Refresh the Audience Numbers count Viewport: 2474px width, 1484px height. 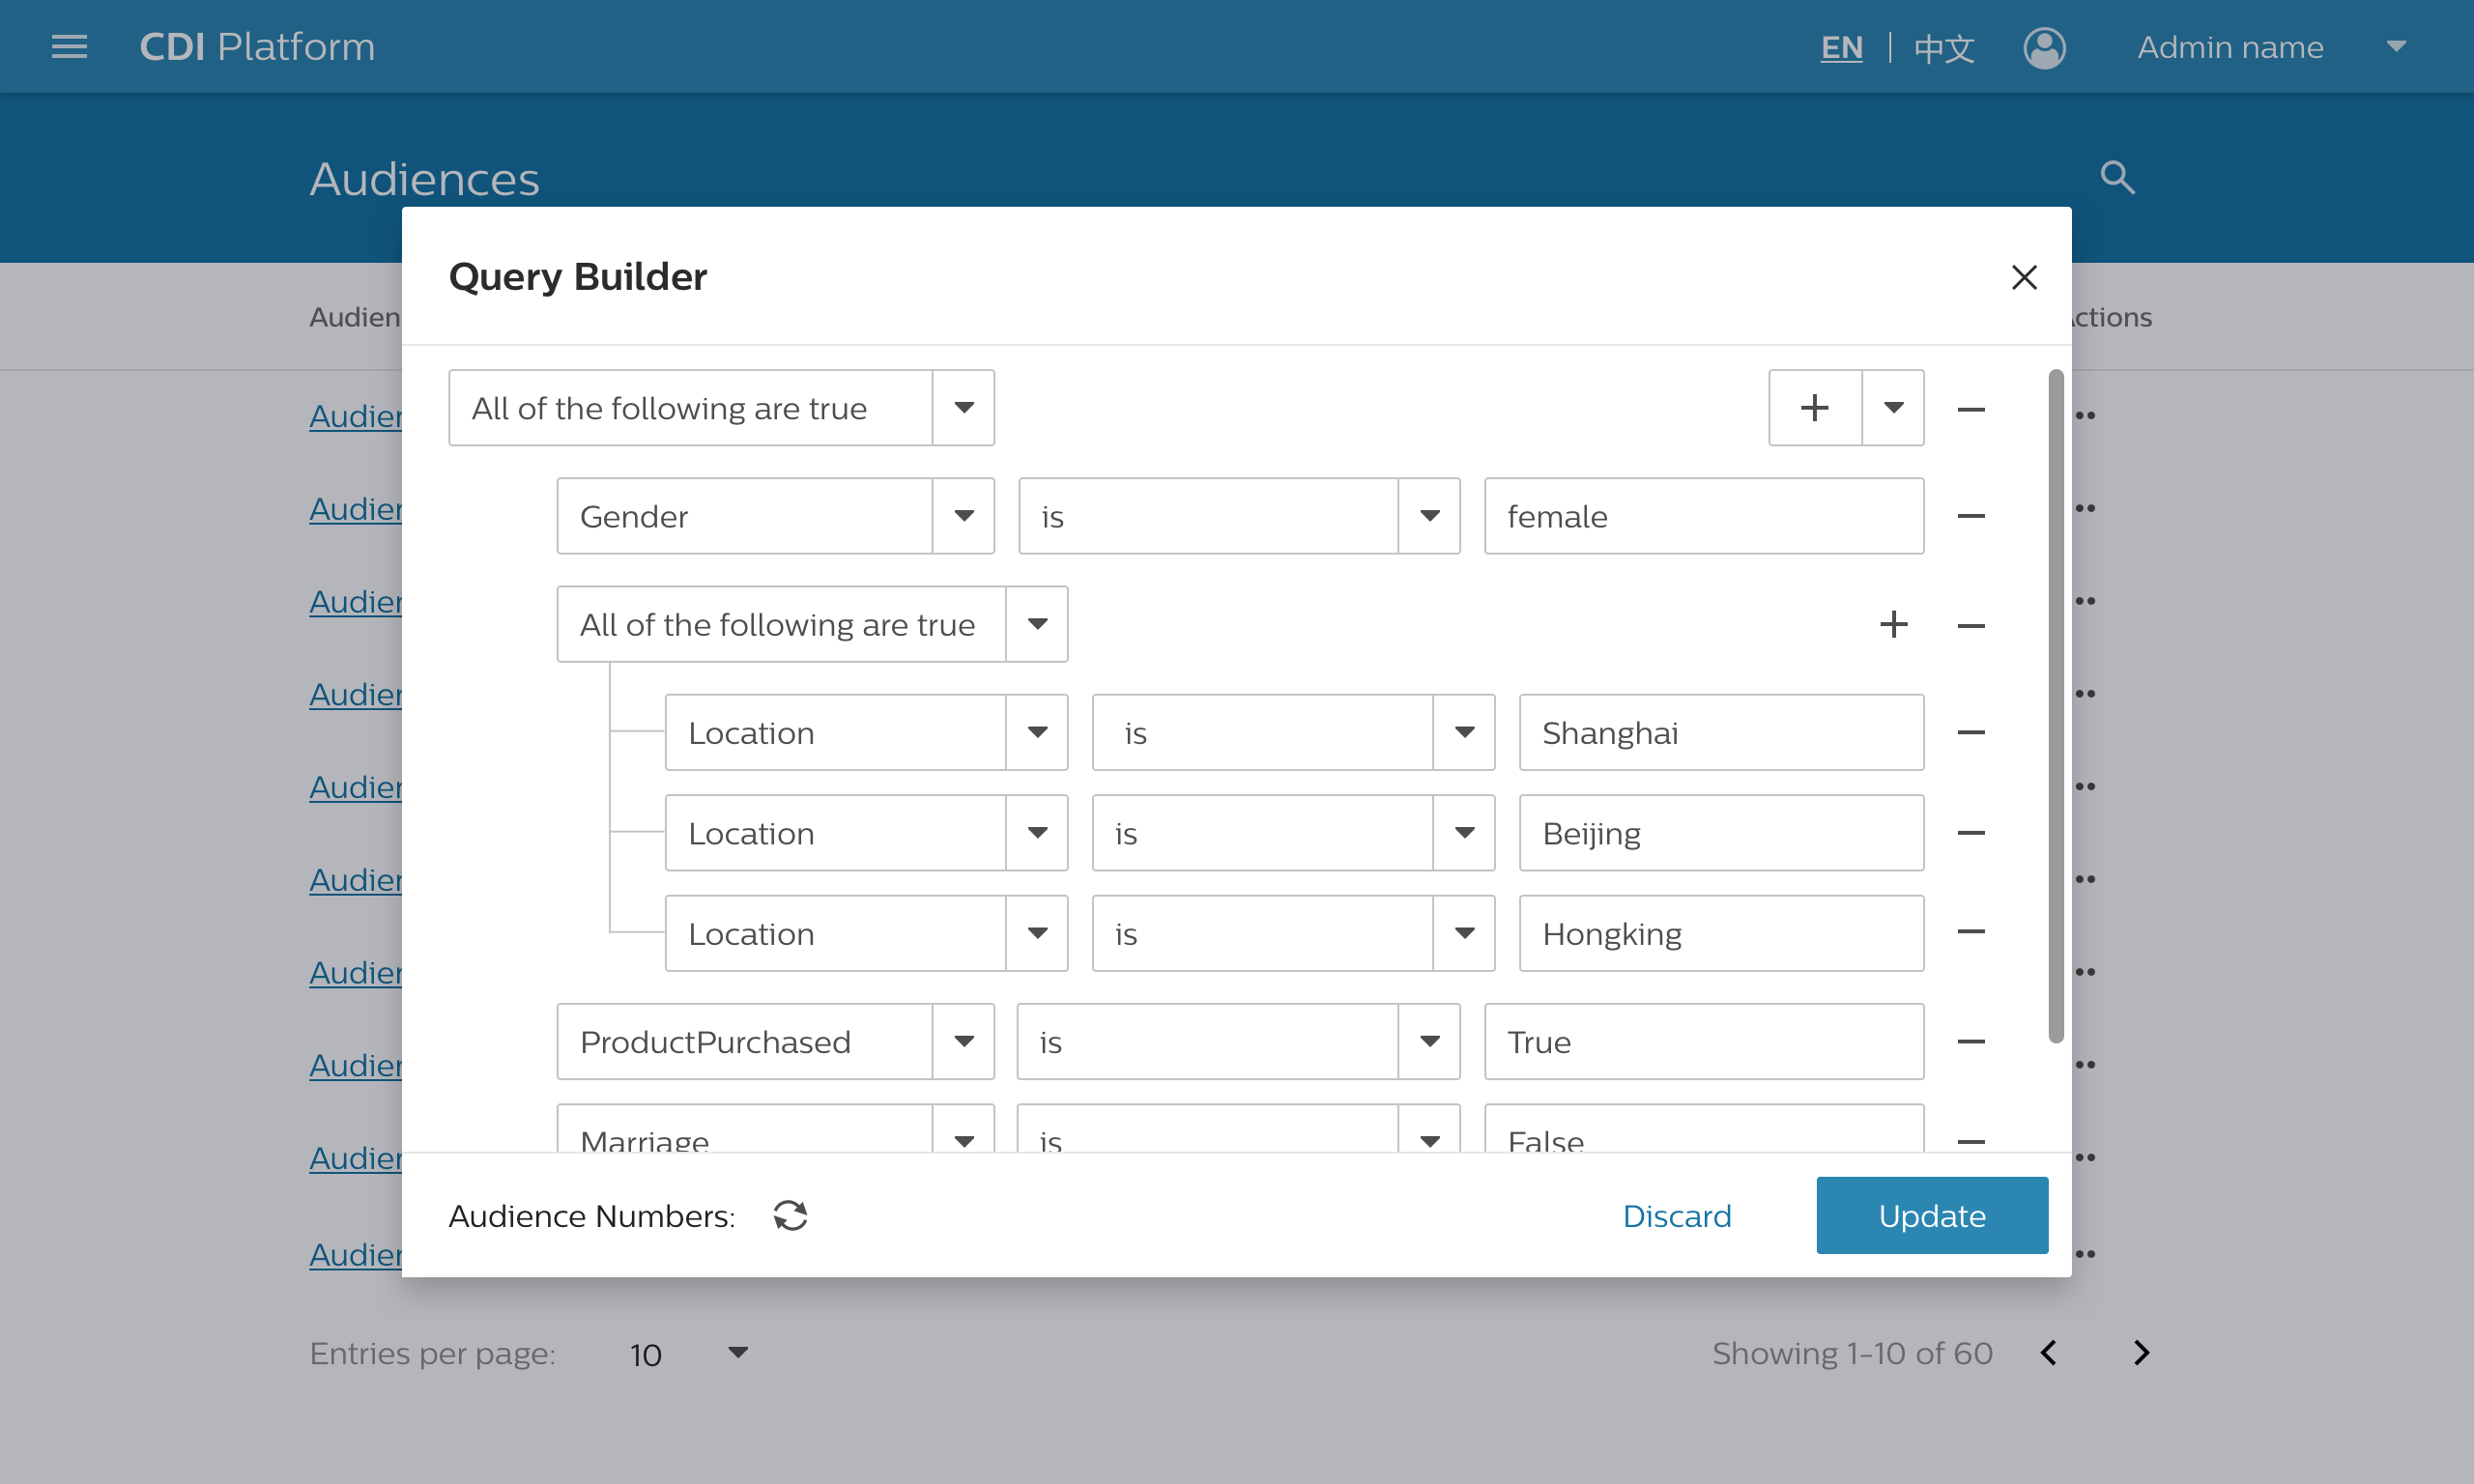click(790, 1216)
